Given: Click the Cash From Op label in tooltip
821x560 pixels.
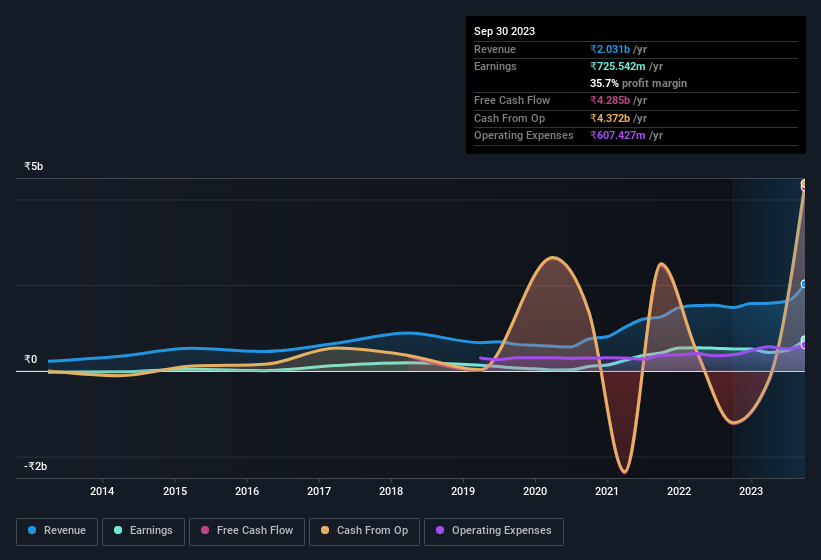Looking at the screenshot, I should coord(509,118).
